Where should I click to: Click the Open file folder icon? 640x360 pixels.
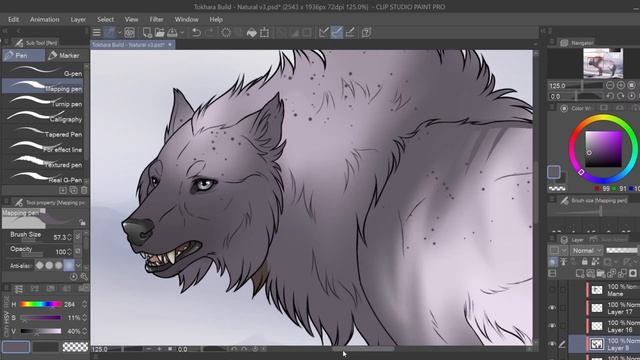click(160, 33)
